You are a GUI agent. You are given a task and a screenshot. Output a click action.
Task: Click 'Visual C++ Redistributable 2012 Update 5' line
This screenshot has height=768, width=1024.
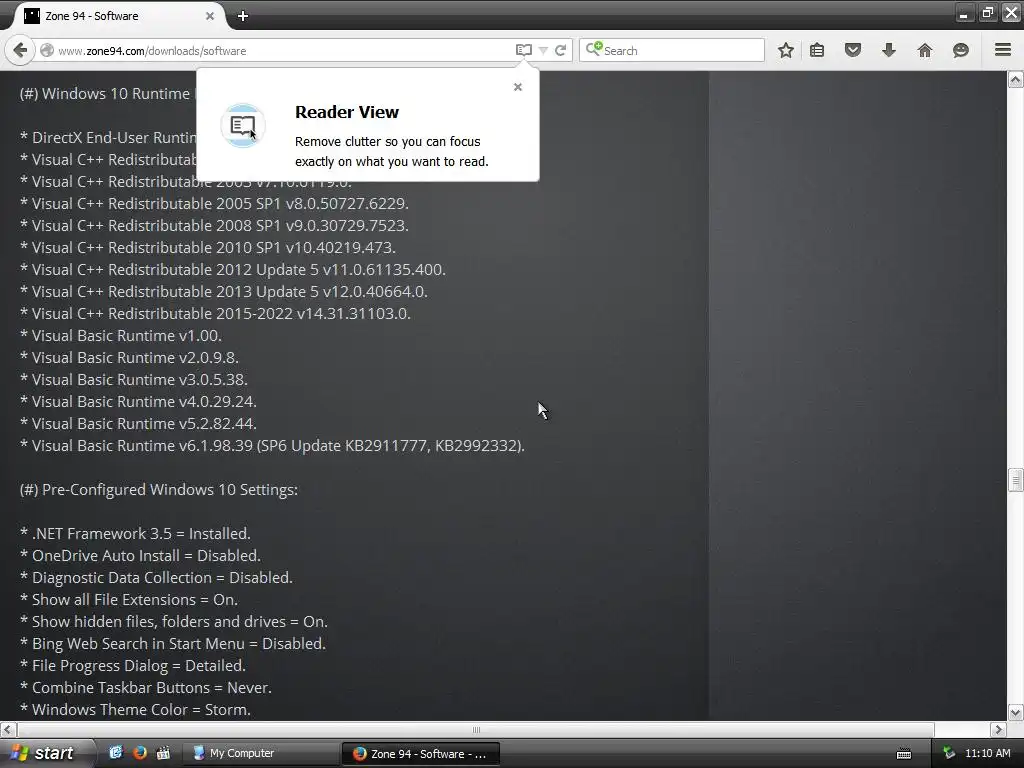[x=232, y=270]
